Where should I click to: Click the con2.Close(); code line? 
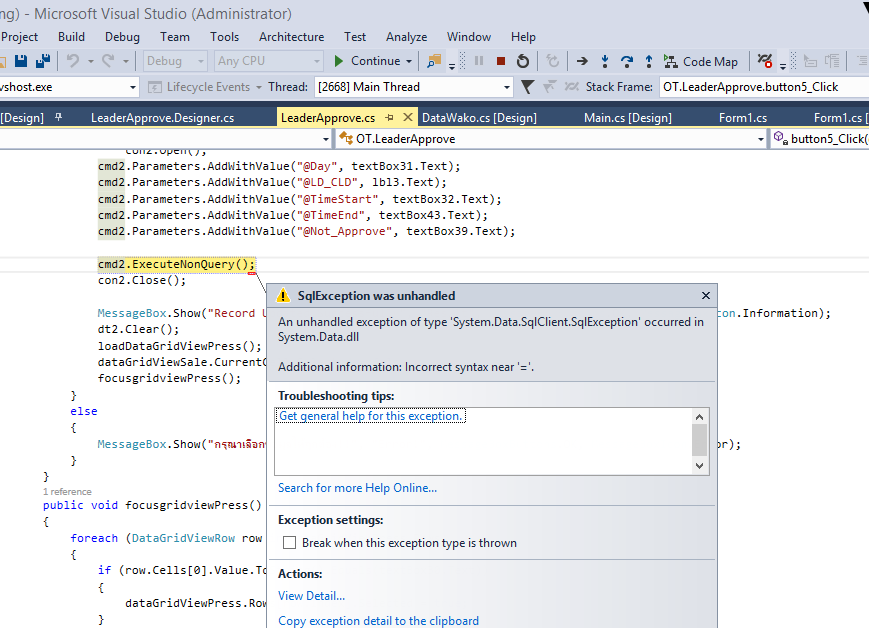(x=142, y=280)
